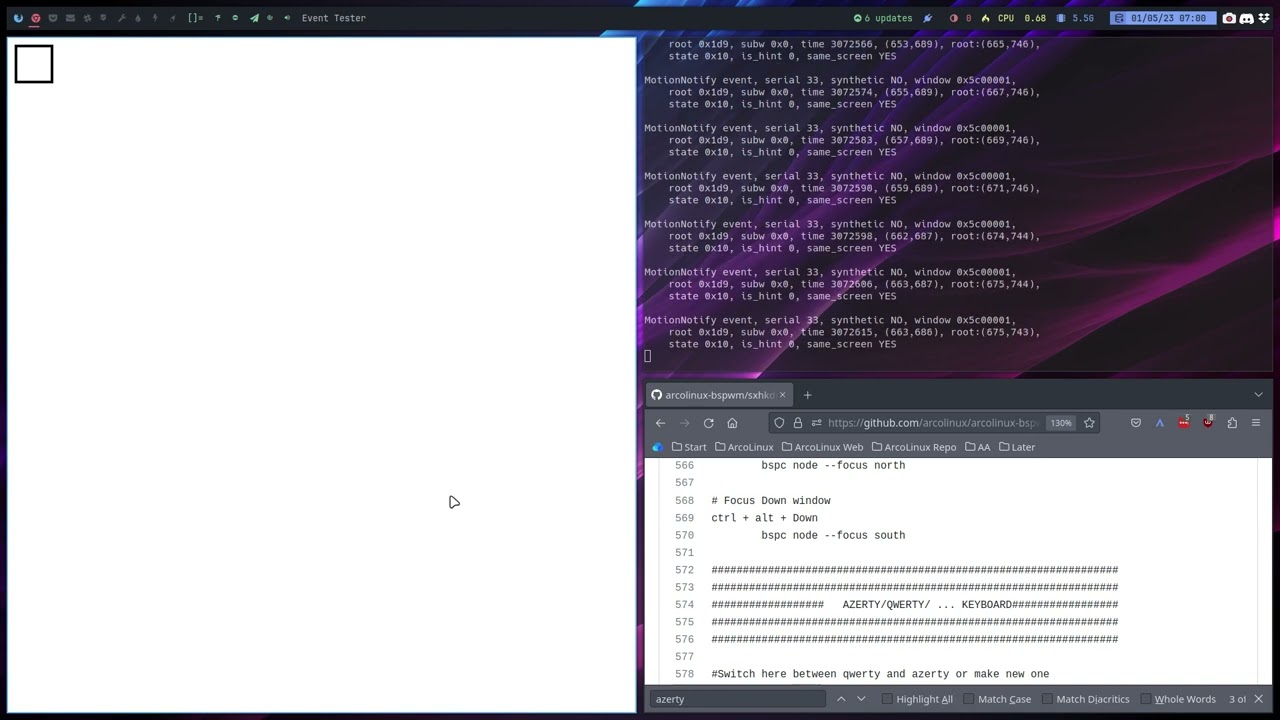Enable the Match Diacritics checkbox
The image size is (1280, 720).
click(x=1047, y=699)
